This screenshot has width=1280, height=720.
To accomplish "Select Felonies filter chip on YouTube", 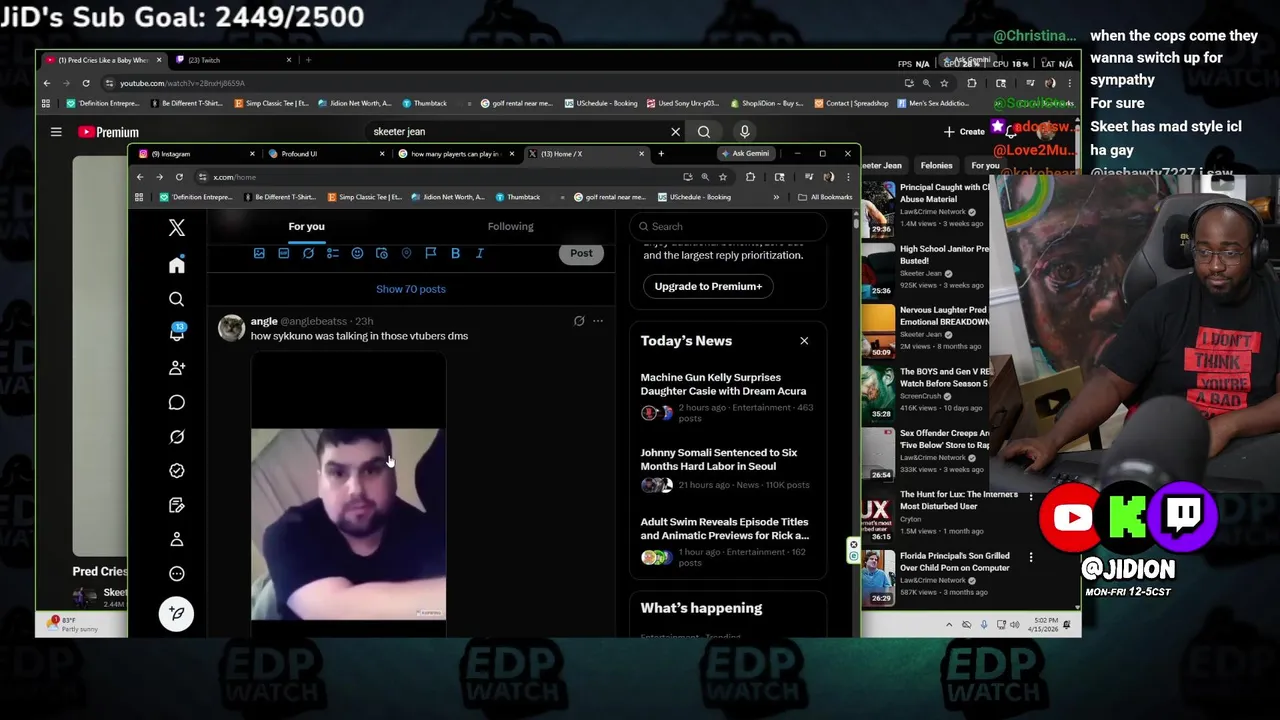I will (x=937, y=165).
